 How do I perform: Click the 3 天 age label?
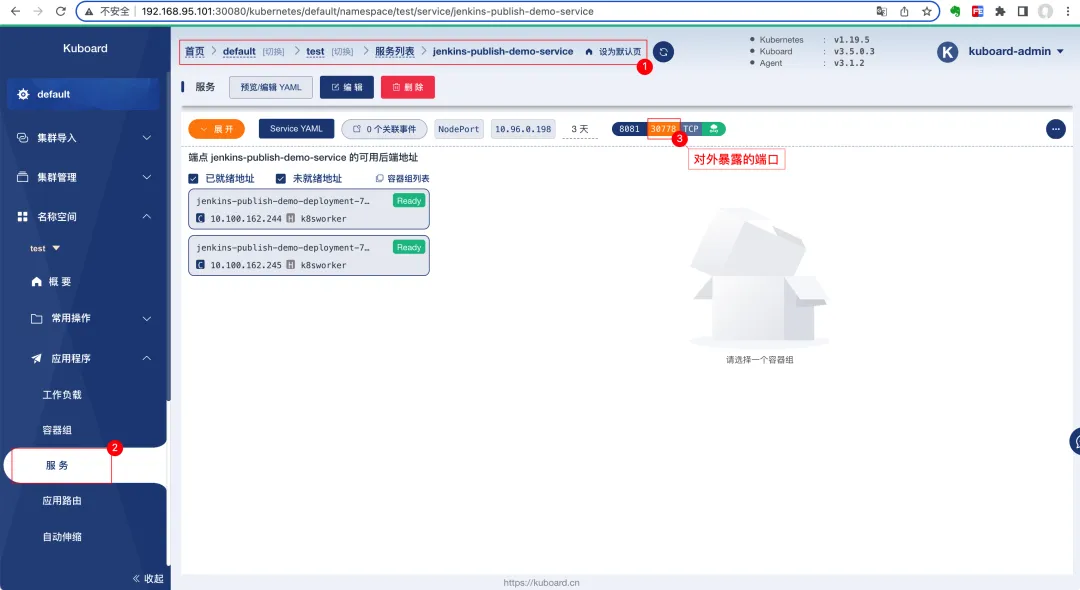click(x=580, y=129)
